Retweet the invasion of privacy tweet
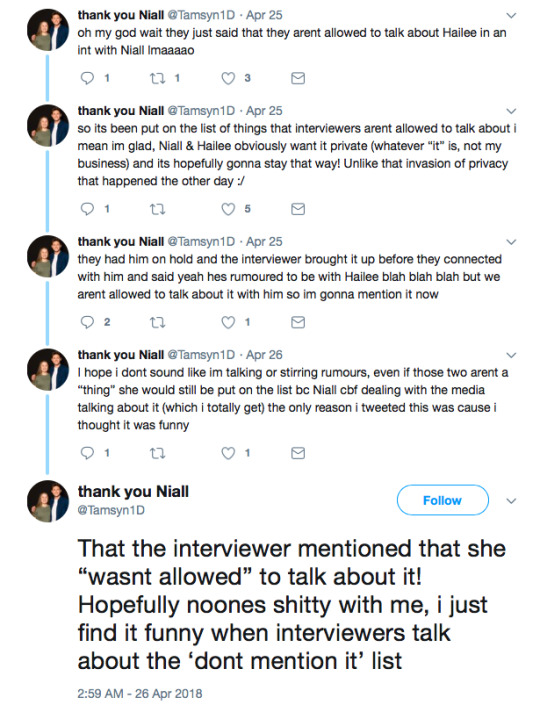 (157, 209)
